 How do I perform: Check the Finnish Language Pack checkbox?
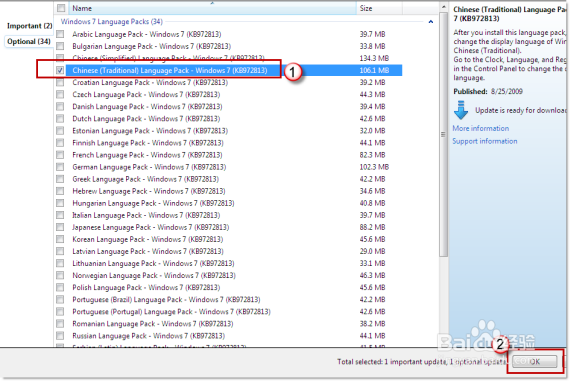[60, 143]
